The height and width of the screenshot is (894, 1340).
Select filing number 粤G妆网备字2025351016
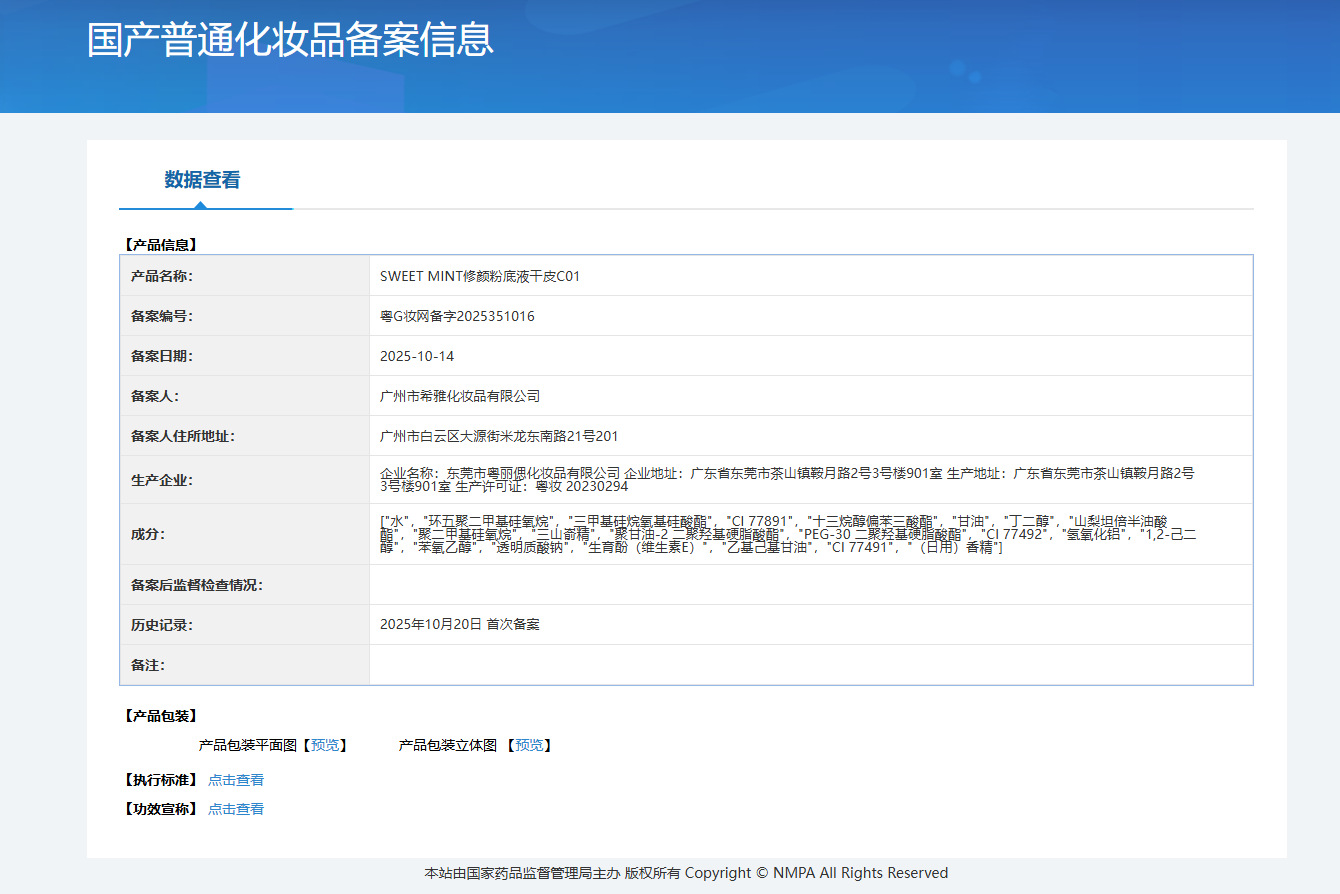[x=457, y=316]
